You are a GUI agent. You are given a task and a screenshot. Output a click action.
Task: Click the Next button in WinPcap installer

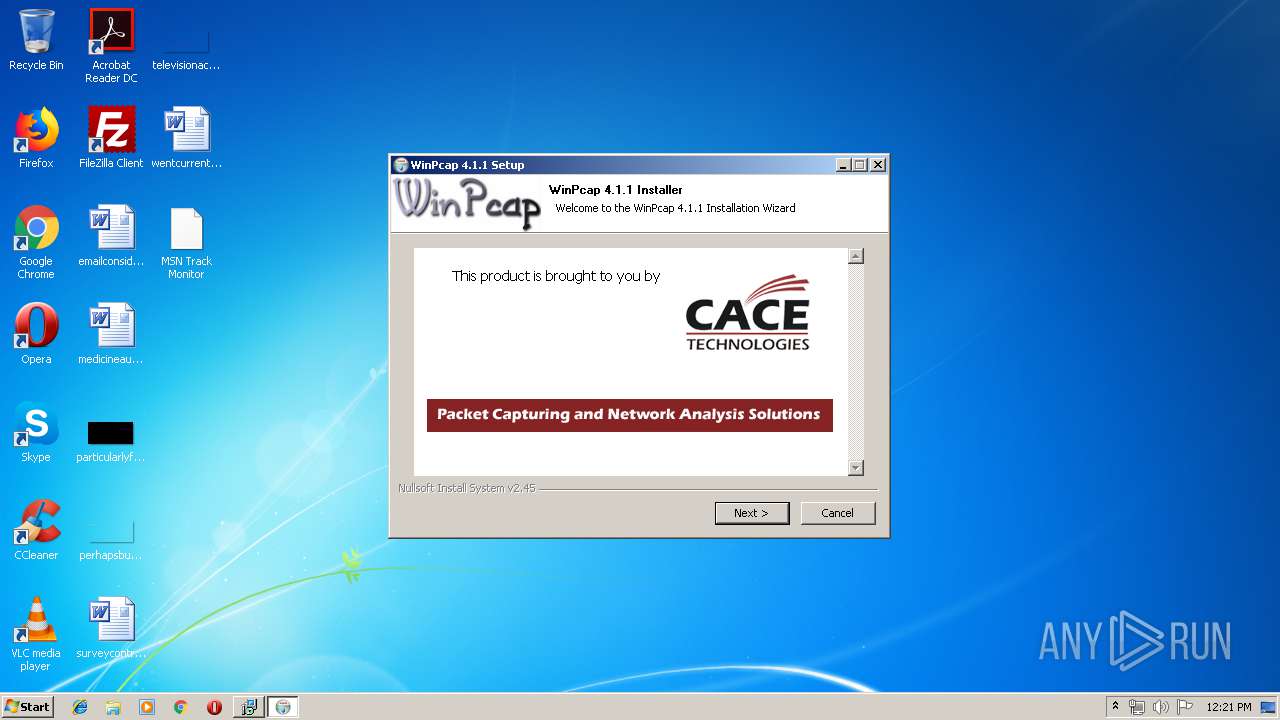(752, 513)
